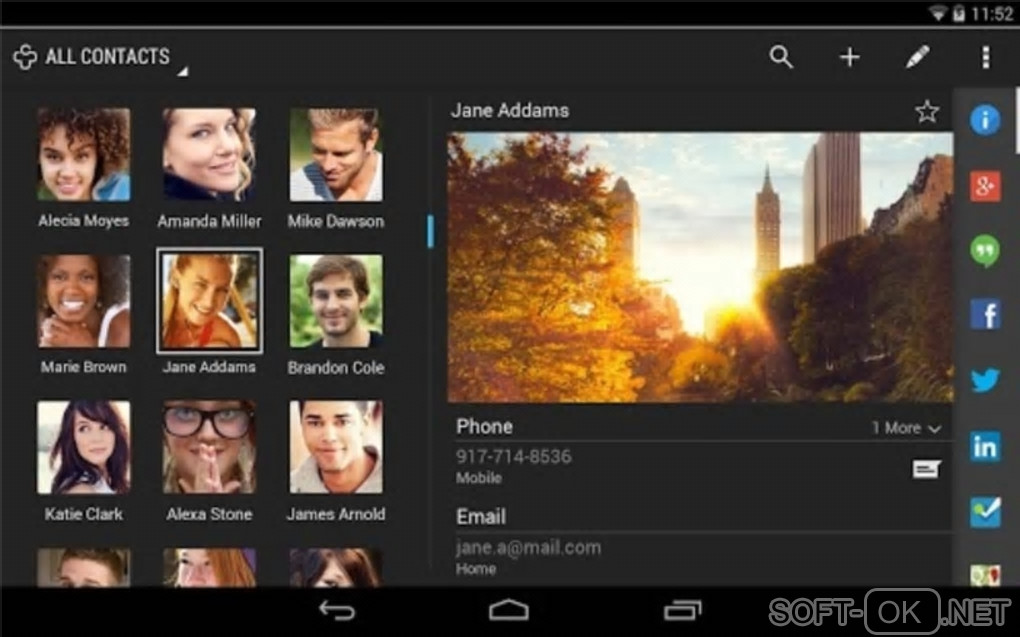
Task: Select Brandon Cole contact photo
Action: 336,301
